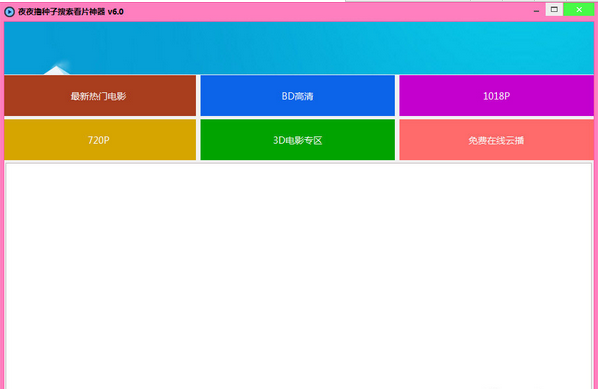
Task: Select the blue BD高清 tile
Action: tap(297, 96)
